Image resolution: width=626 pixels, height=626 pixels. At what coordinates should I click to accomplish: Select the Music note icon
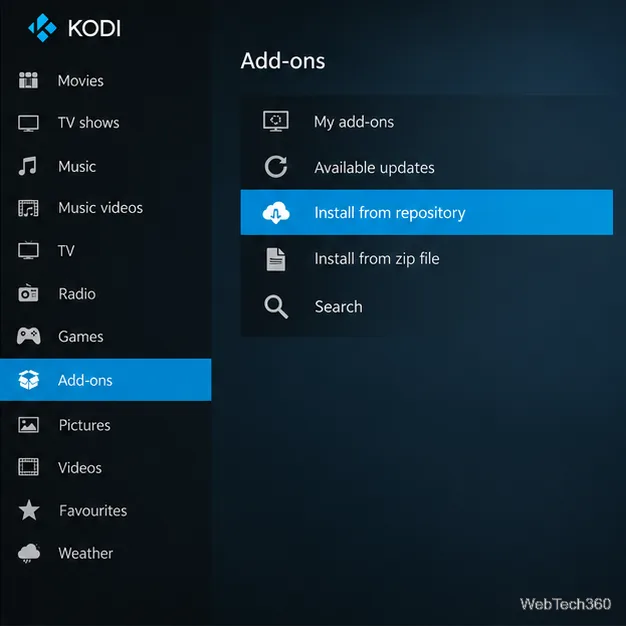(28, 166)
